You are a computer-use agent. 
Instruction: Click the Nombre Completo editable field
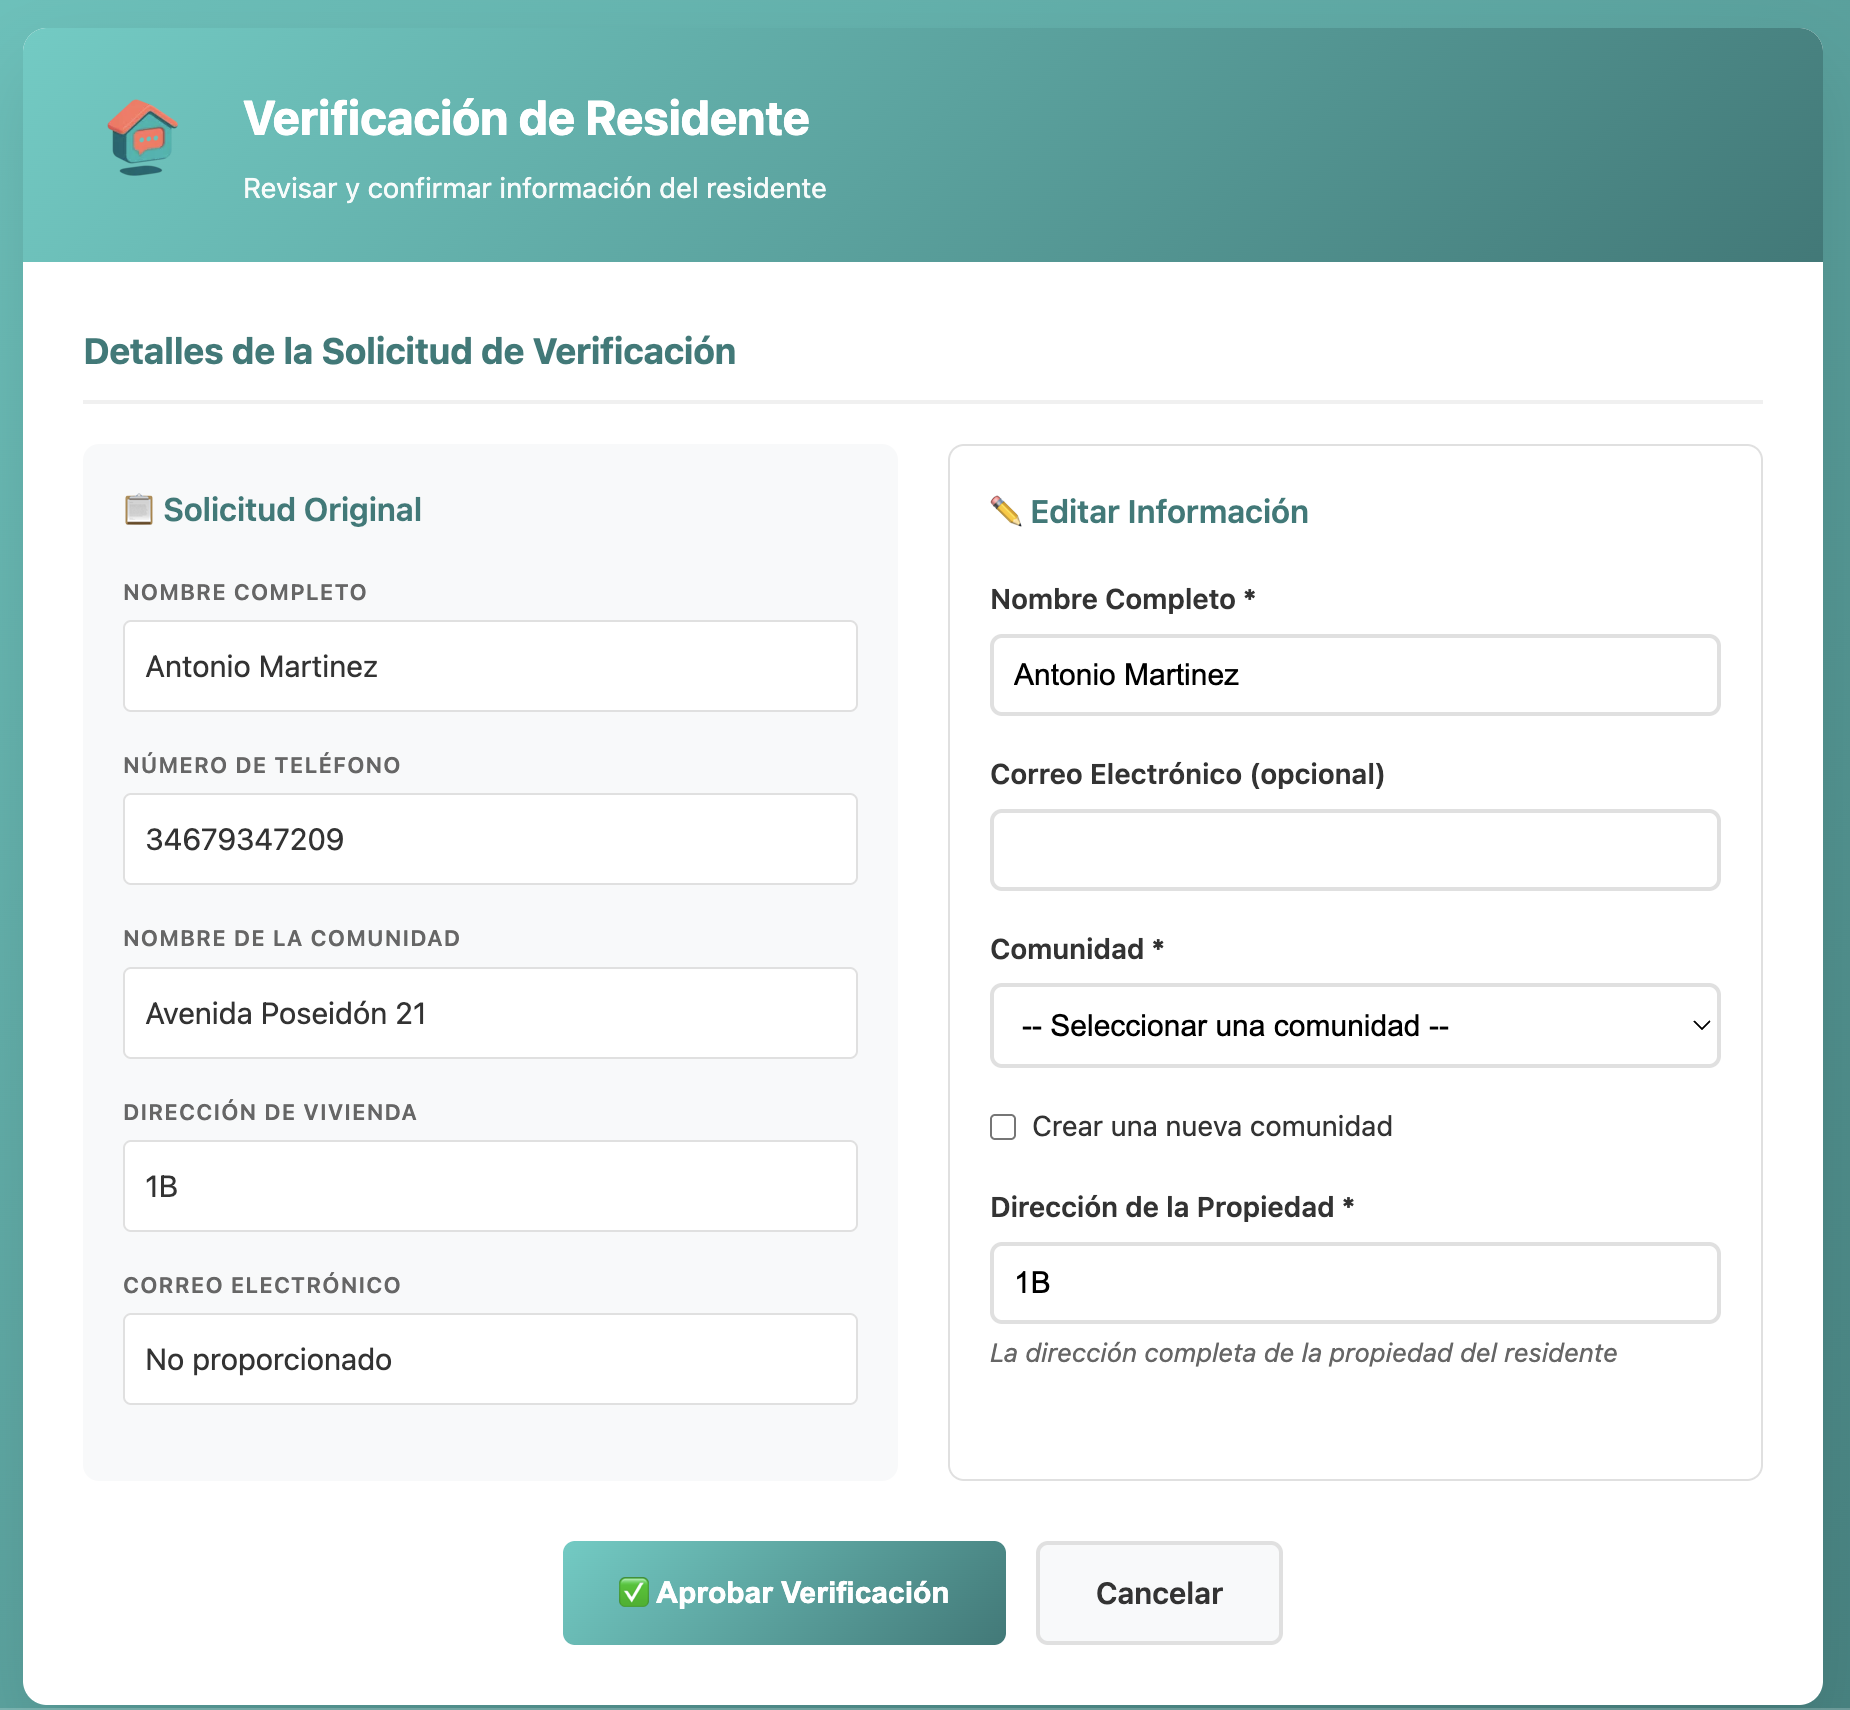click(1354, 675)
